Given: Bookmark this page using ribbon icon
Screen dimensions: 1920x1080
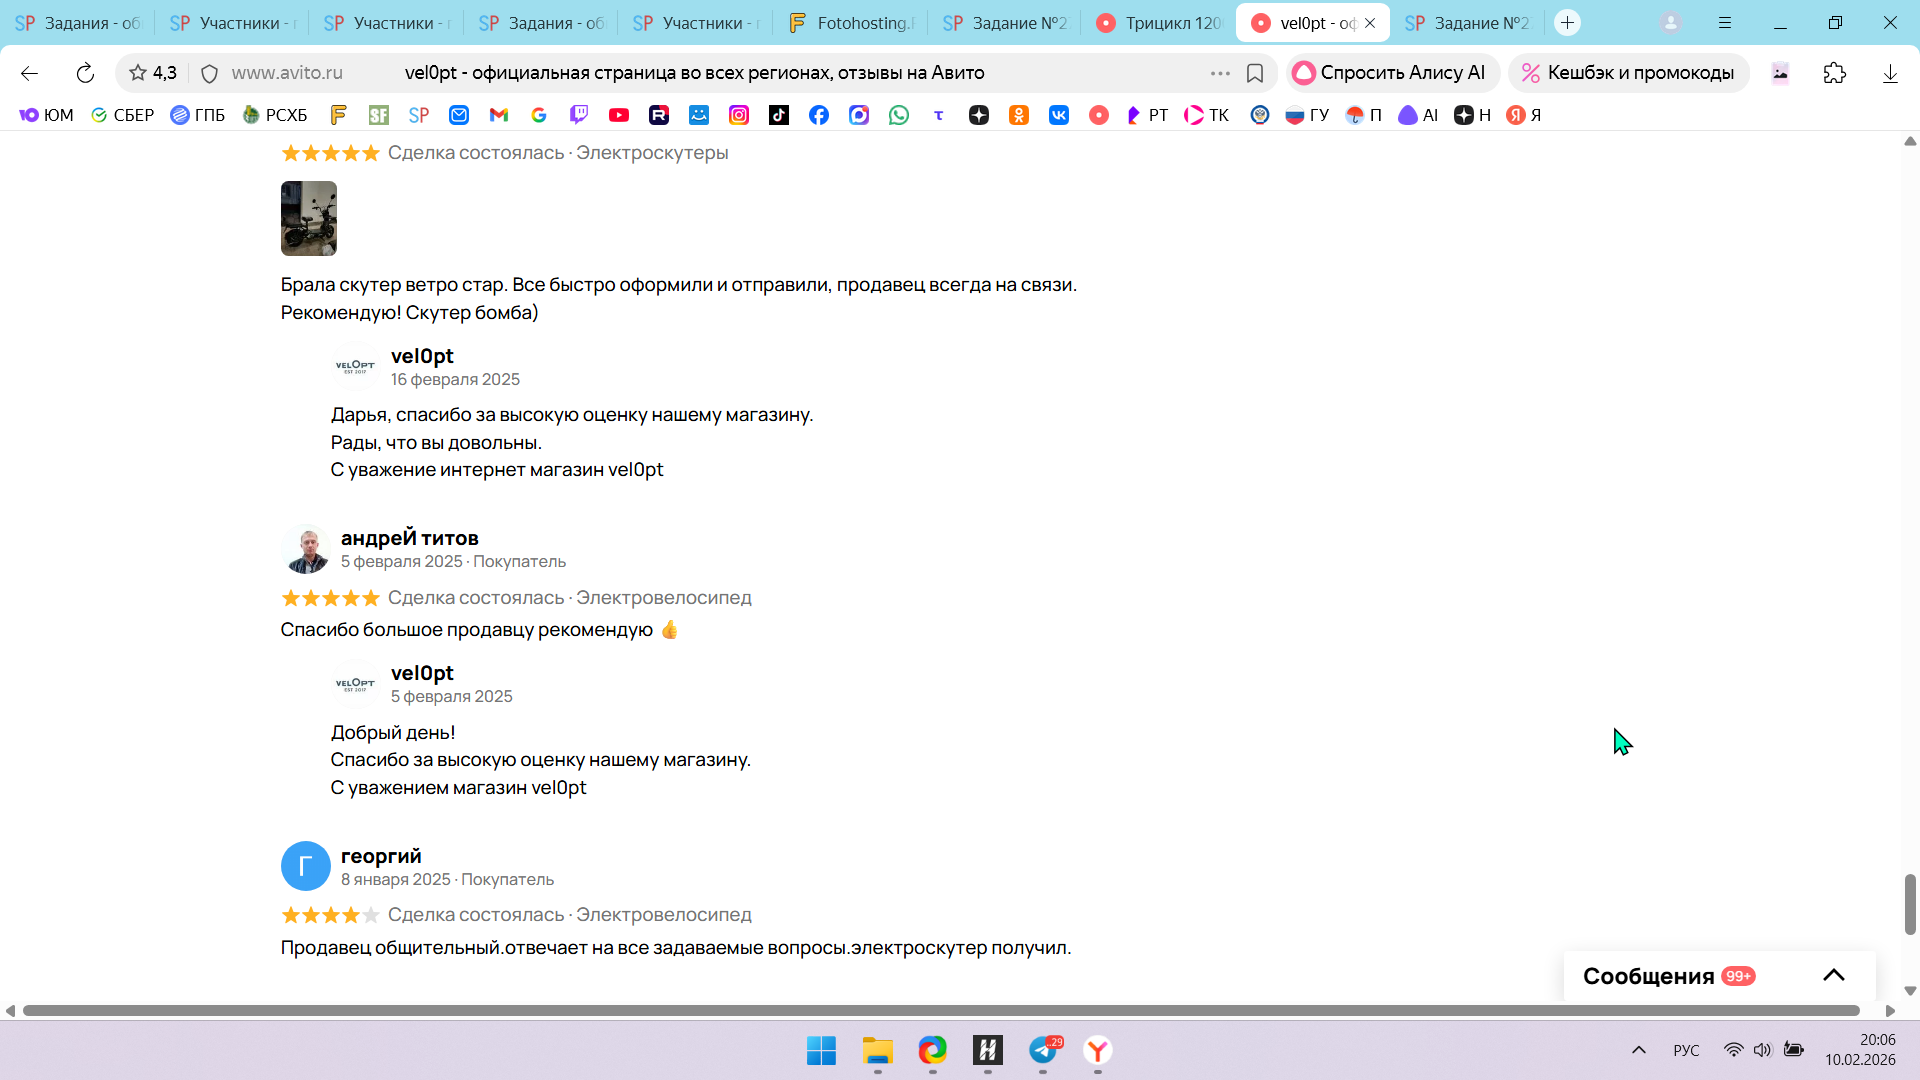Looking at the screenshot, I should [x=1255, y=73].
